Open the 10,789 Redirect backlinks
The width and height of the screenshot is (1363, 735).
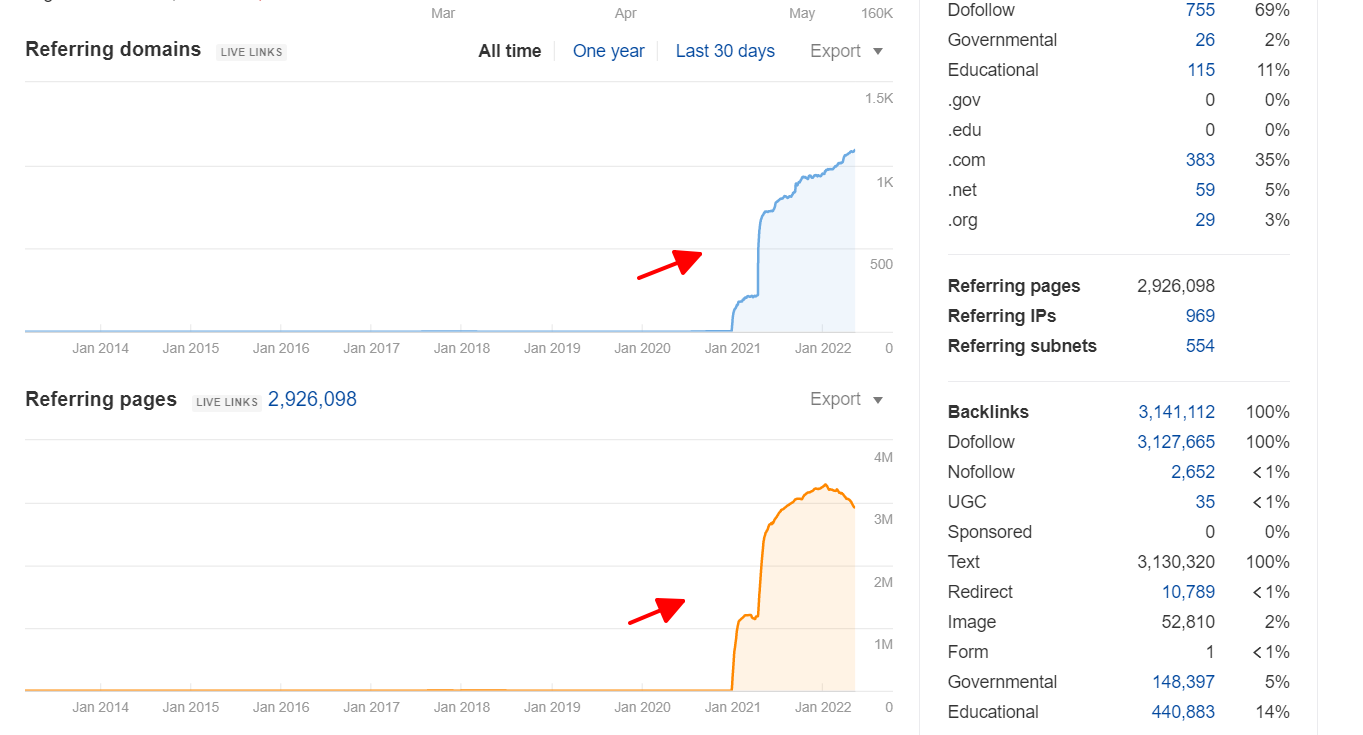click(x=1188, y=592)
